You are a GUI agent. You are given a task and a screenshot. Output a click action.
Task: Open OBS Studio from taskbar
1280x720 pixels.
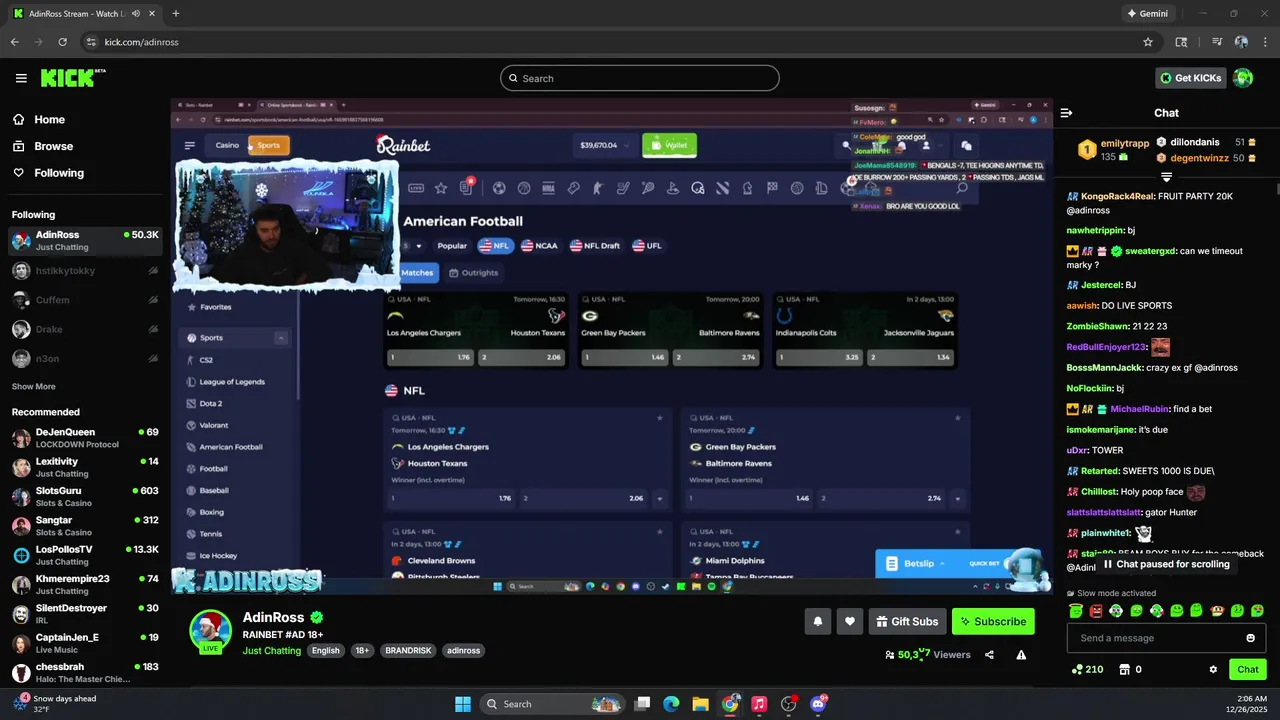tap(789, 704)
